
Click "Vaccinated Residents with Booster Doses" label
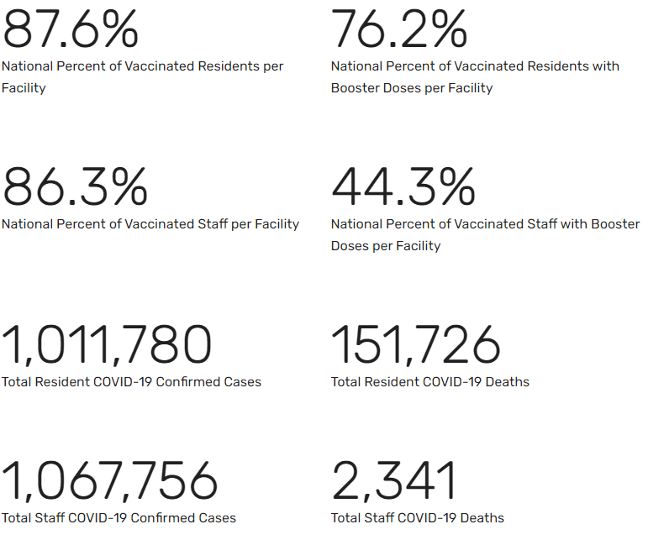[475, 67]
